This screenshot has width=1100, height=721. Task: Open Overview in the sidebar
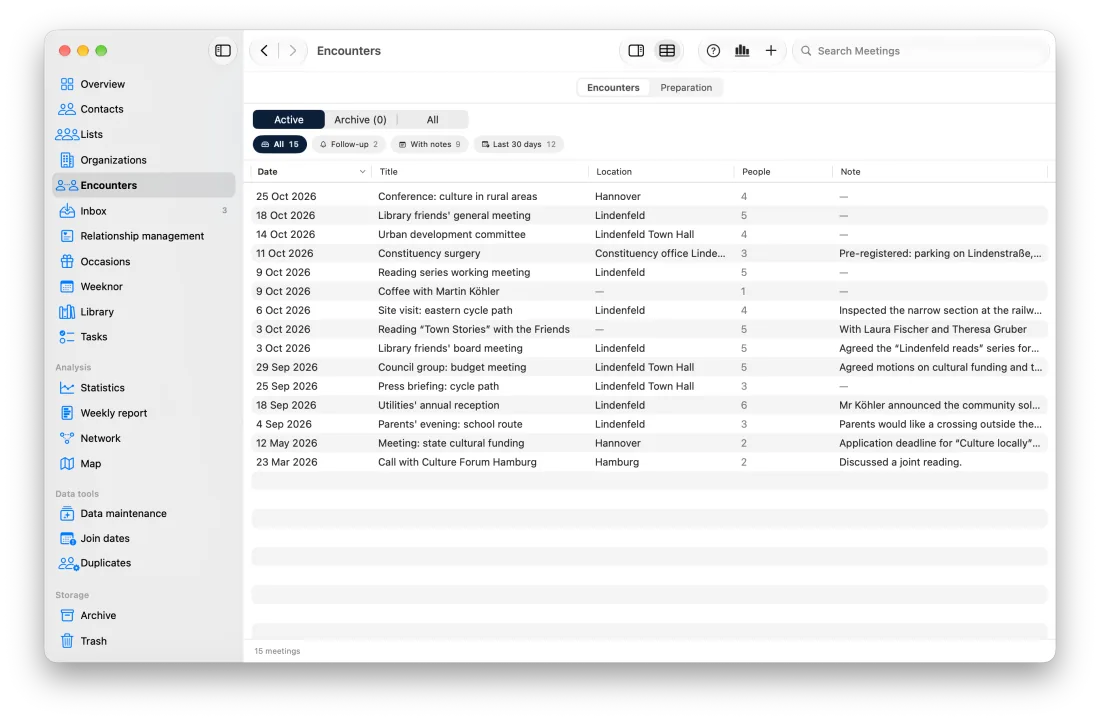point(144,84)
